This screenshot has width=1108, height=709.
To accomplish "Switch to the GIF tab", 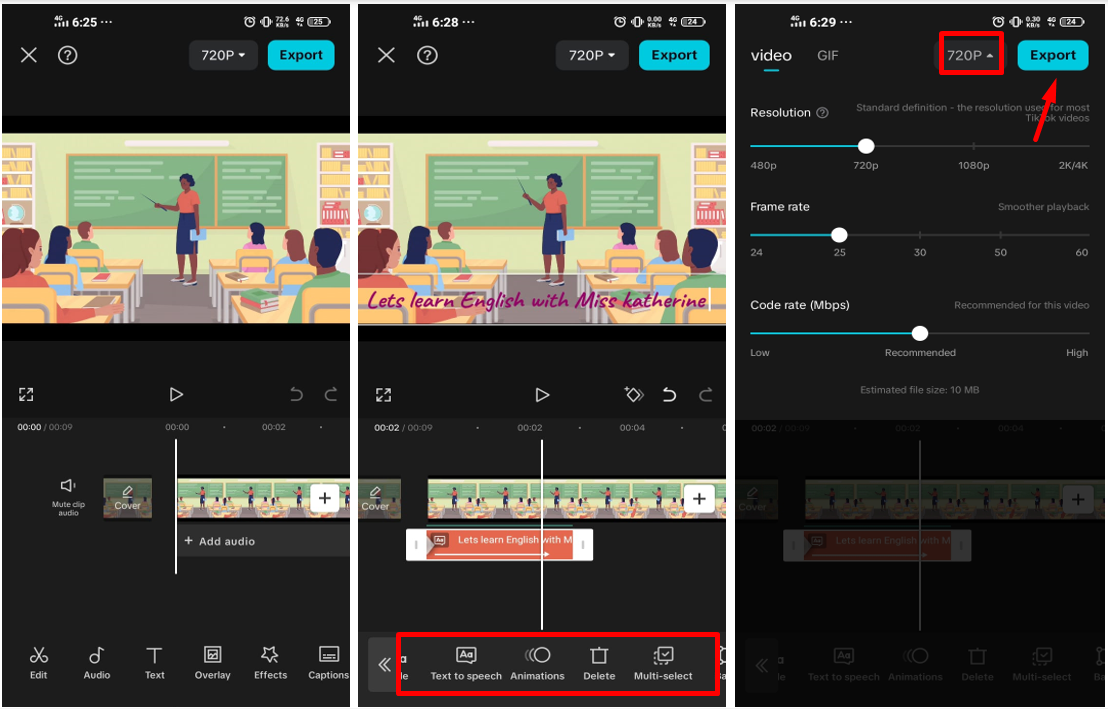I will pyautogui.click(x=827, y=55).
